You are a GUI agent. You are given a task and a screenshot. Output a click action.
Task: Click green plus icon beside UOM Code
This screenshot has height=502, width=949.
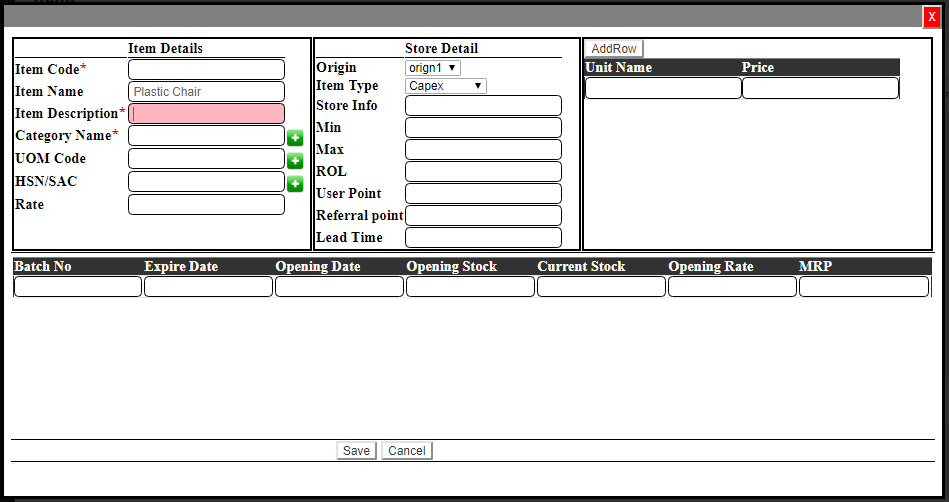tap(295, 161)
